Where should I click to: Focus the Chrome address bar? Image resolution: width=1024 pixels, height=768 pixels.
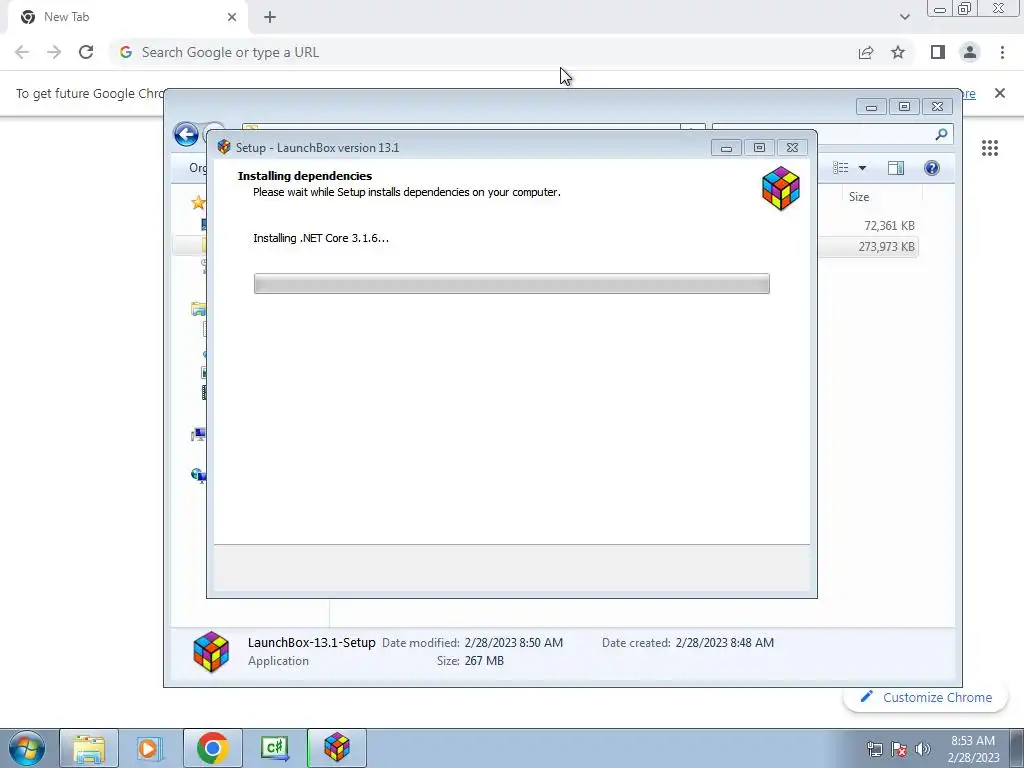click(x=482, y=52)
